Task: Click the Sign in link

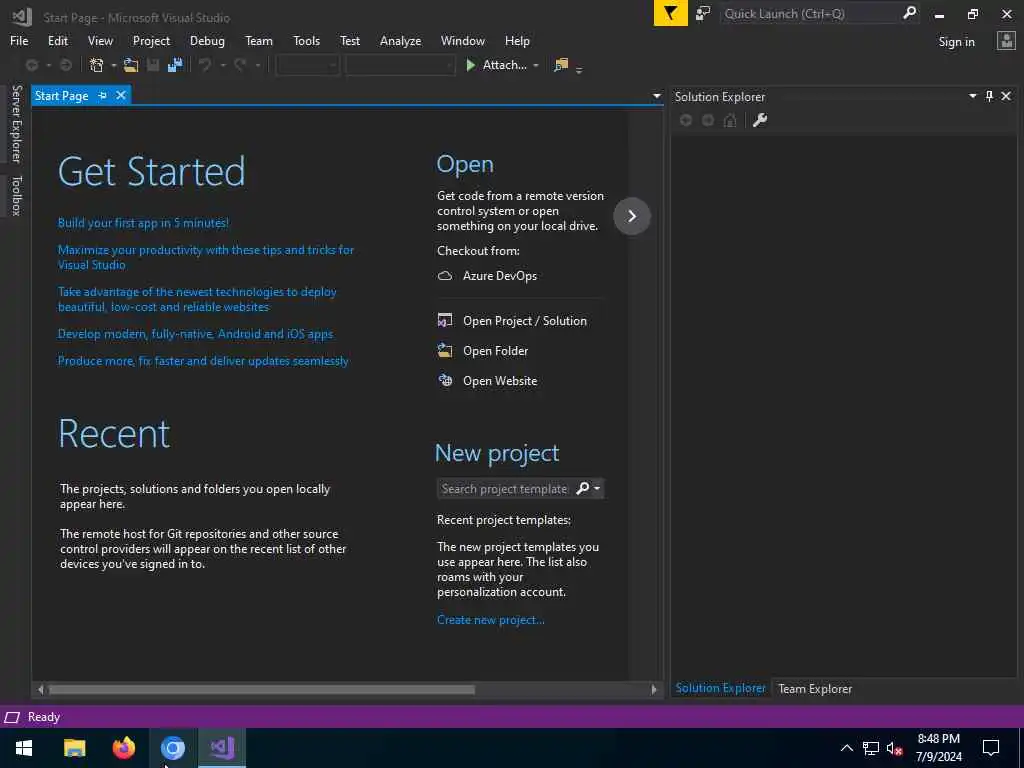Action: [x=956, y=41]
